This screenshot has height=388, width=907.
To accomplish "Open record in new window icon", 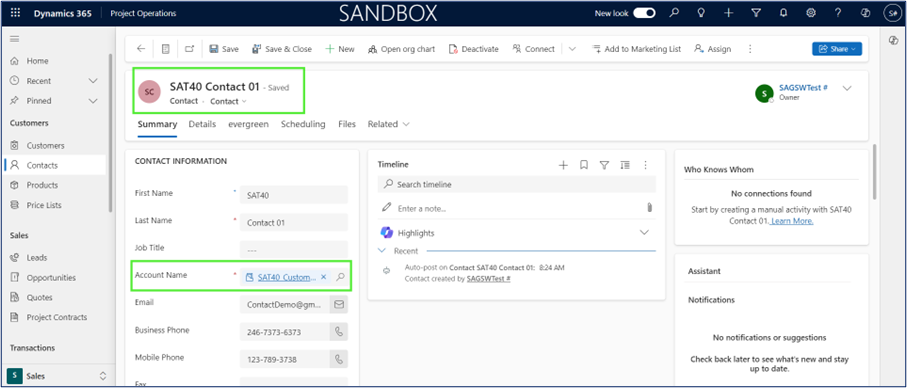I will pyautogui.click(x=189, y=49).
